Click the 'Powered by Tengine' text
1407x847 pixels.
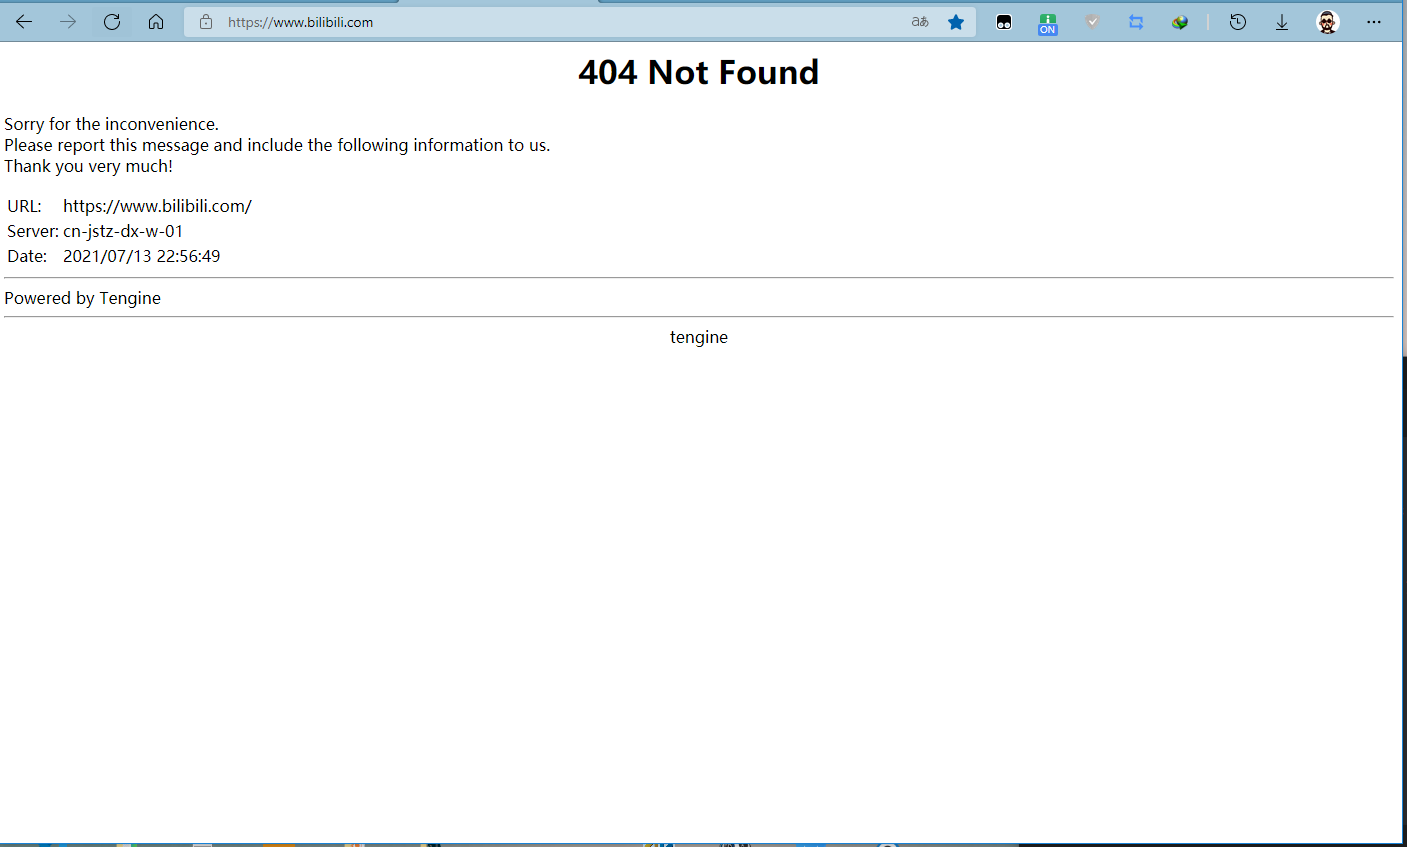pyautogui.click(x=82, y=298)
